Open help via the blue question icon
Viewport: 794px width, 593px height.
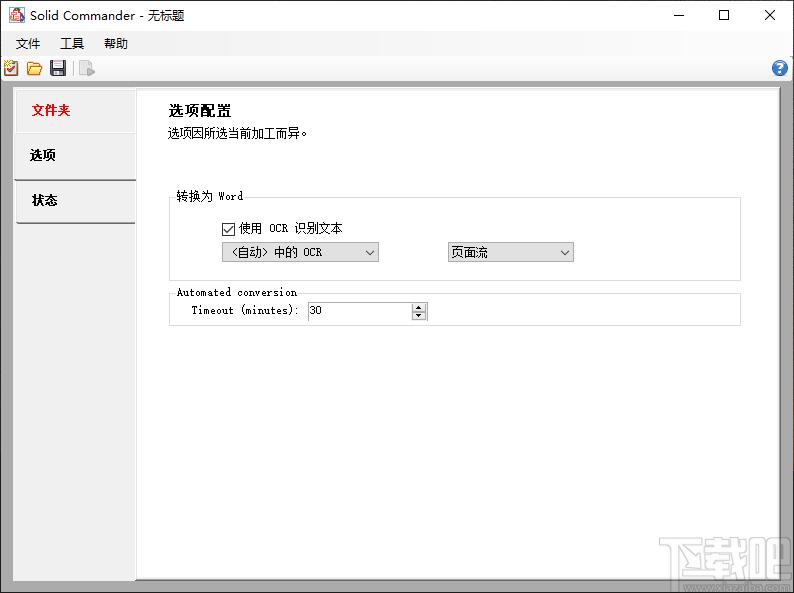click(x=780, y=68)
